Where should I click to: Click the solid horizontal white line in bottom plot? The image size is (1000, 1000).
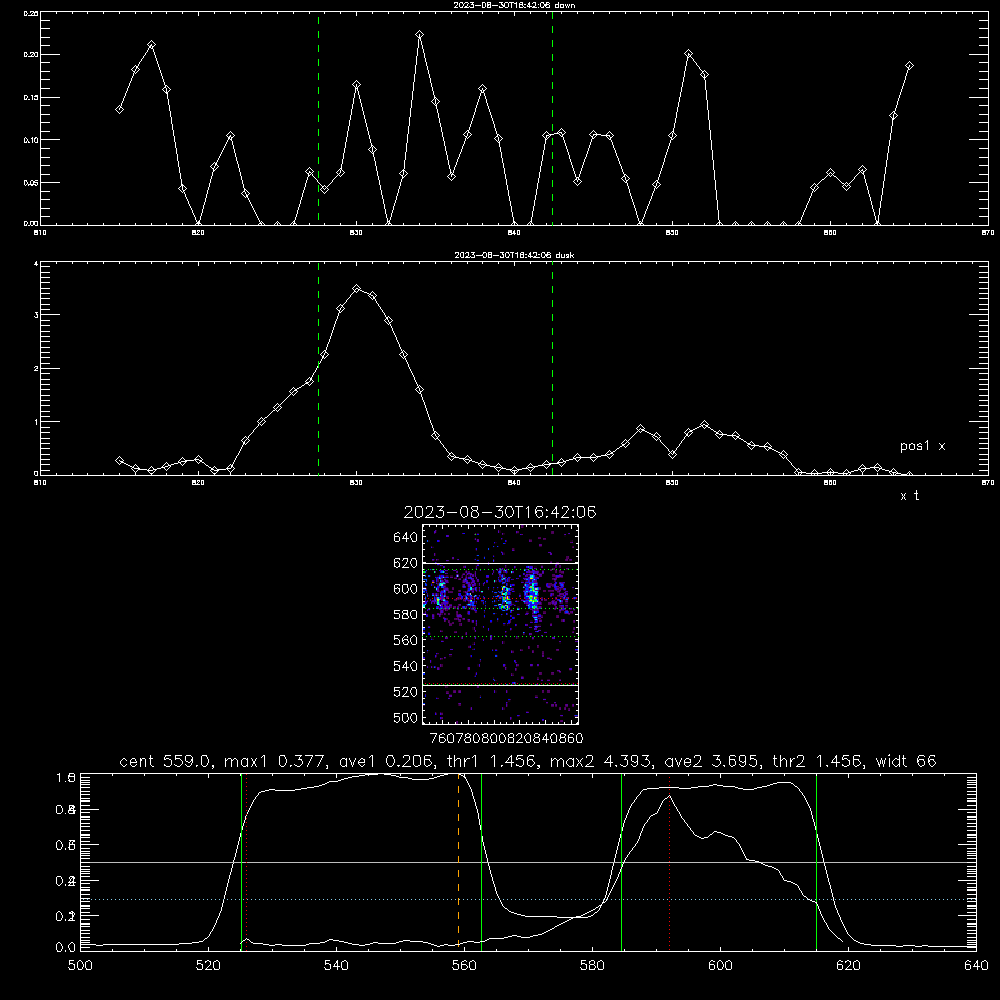(528, 862)
